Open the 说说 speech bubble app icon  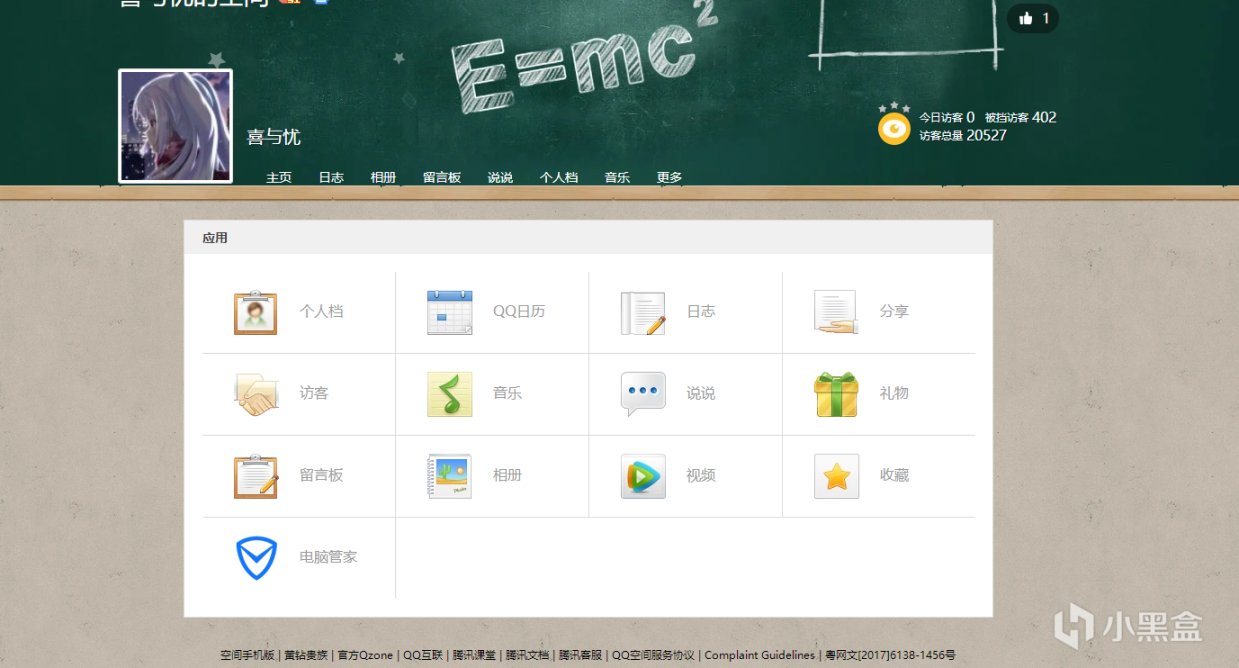tap(643, 394)
